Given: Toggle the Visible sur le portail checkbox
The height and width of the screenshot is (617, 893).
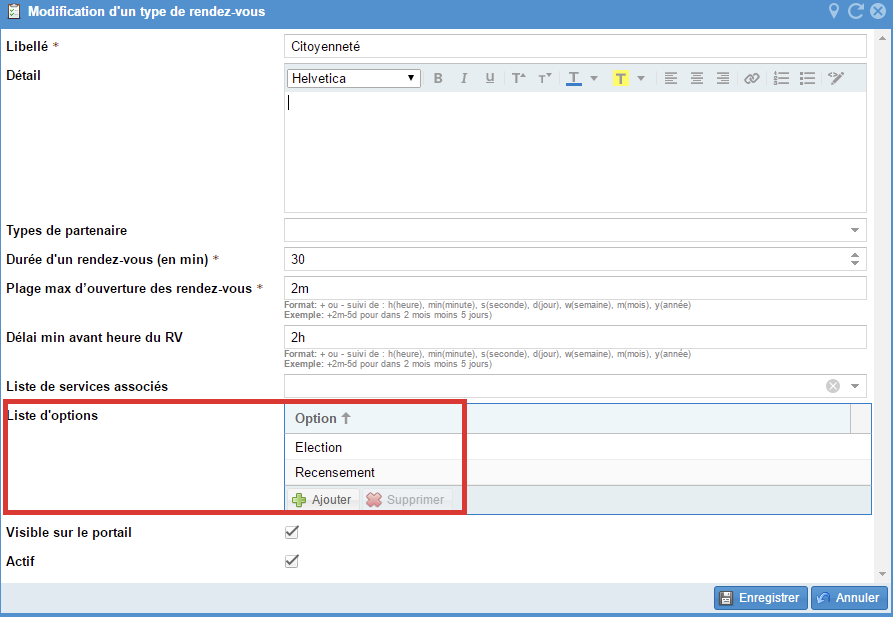Looking at the screenshot, I should pyautogui.click(x=292, y=532).
